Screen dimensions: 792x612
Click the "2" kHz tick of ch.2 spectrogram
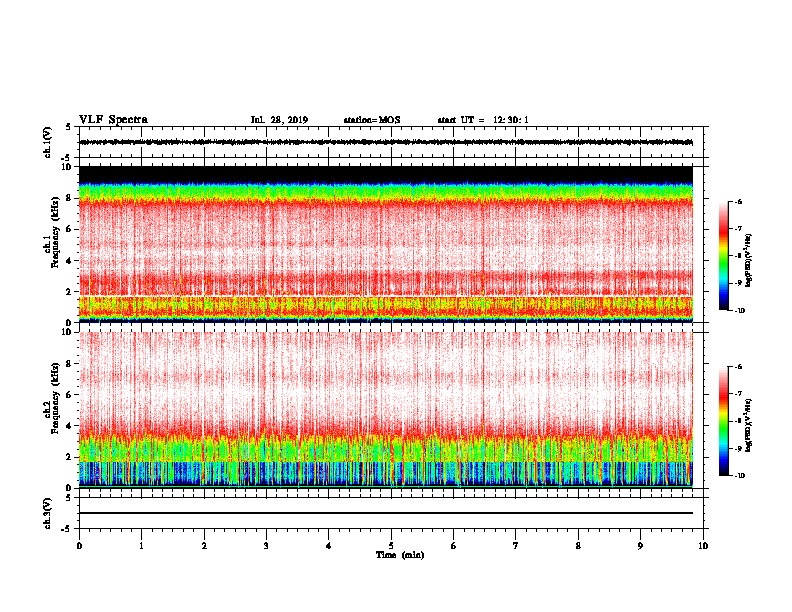[70, 457]
